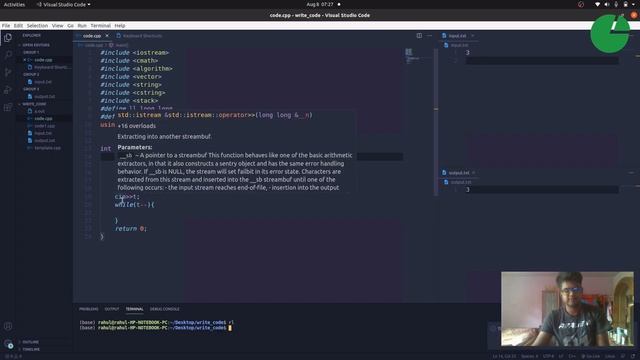Click the 'while(t--){' line in code
The height and width of the screenshot is (360, 640).
tap(134, 204)
